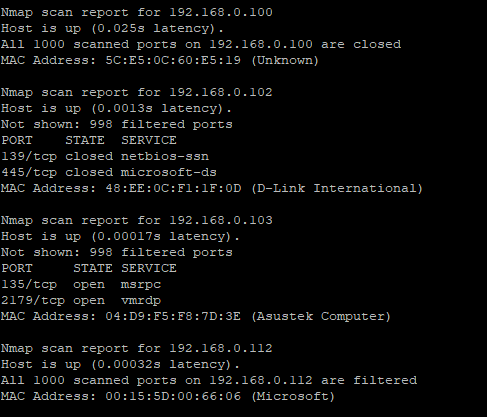Viewport: 487px width, 417px height.
Task: Click the D-Link International vendor text
Action: 337,188
